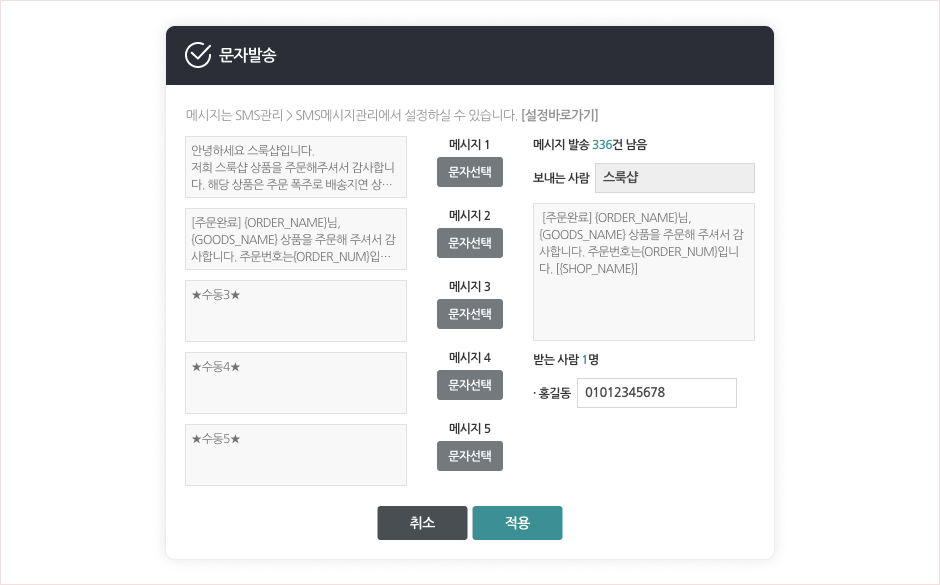Open the 설정바로가기 link
940x585 pixels.
(559, 115)
